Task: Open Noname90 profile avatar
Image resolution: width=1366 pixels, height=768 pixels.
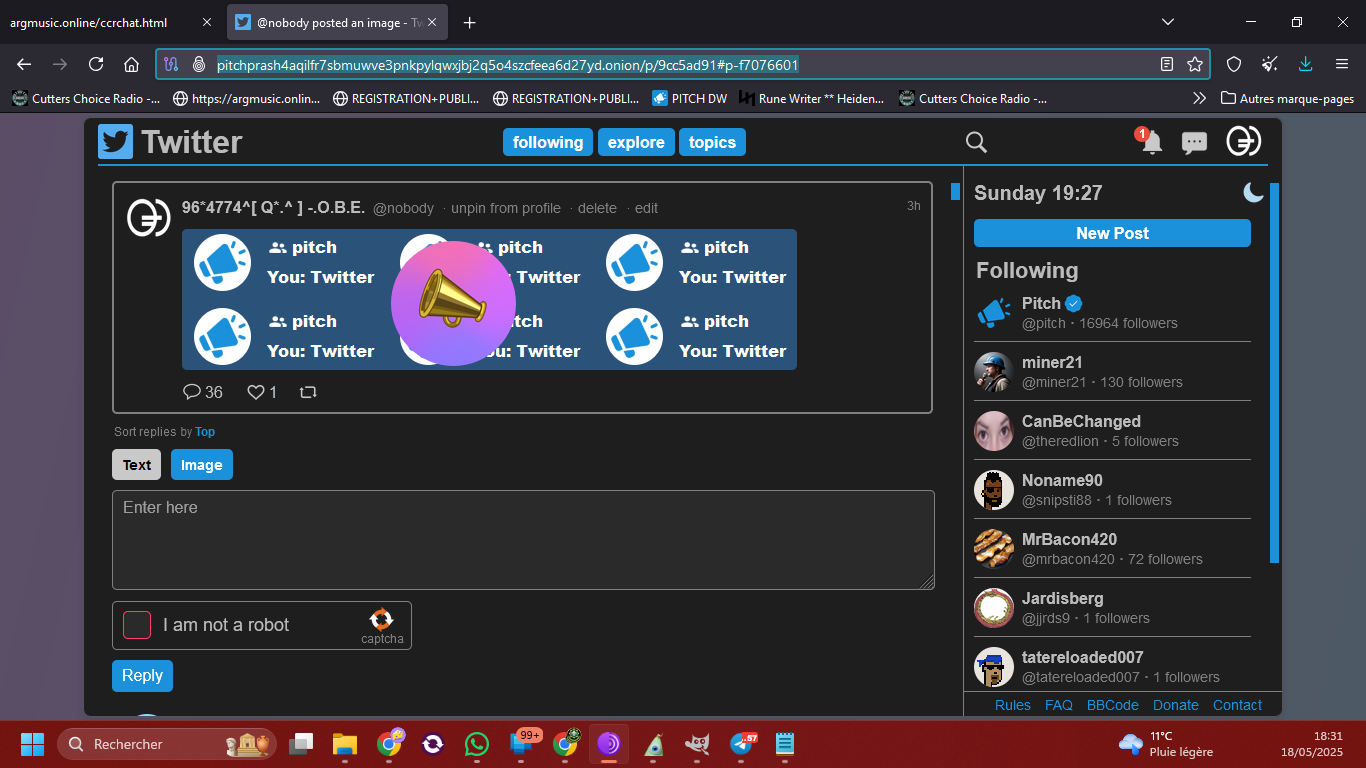Action: tap(993, 489)
